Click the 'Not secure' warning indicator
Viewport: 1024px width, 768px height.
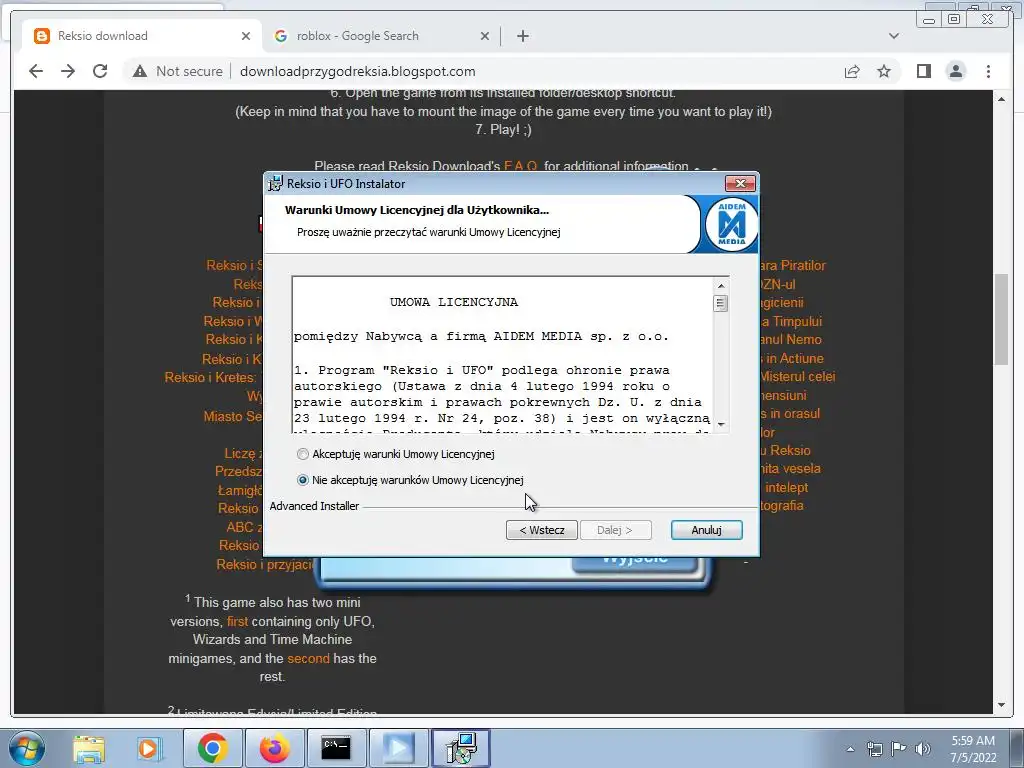[x=178, y=71]
